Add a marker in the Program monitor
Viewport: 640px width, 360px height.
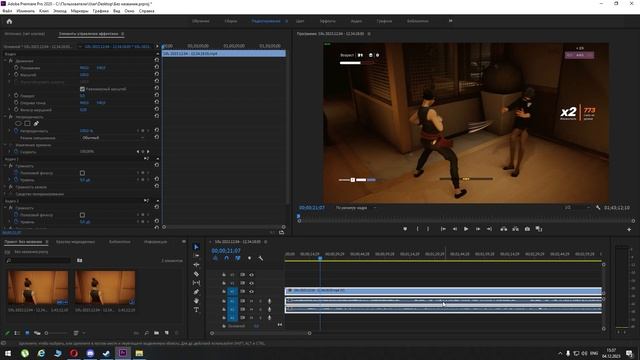[x=405, y=229]
